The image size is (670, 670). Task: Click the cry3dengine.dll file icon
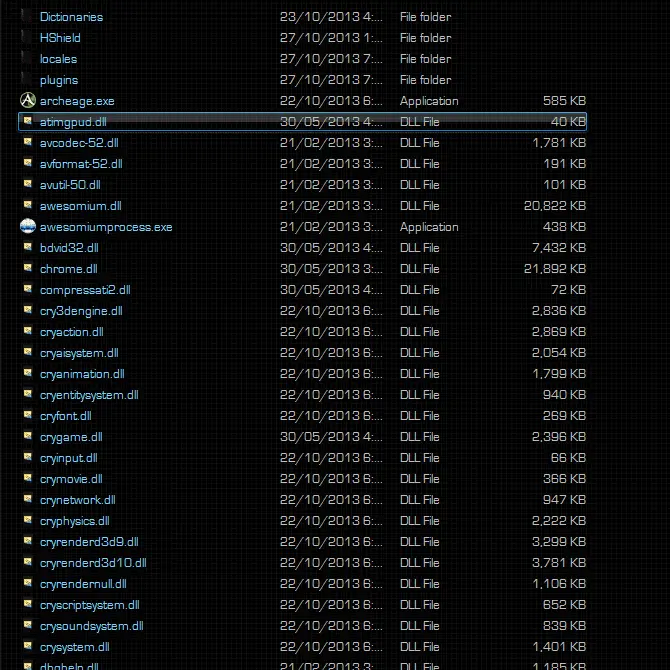pos(28,309)
